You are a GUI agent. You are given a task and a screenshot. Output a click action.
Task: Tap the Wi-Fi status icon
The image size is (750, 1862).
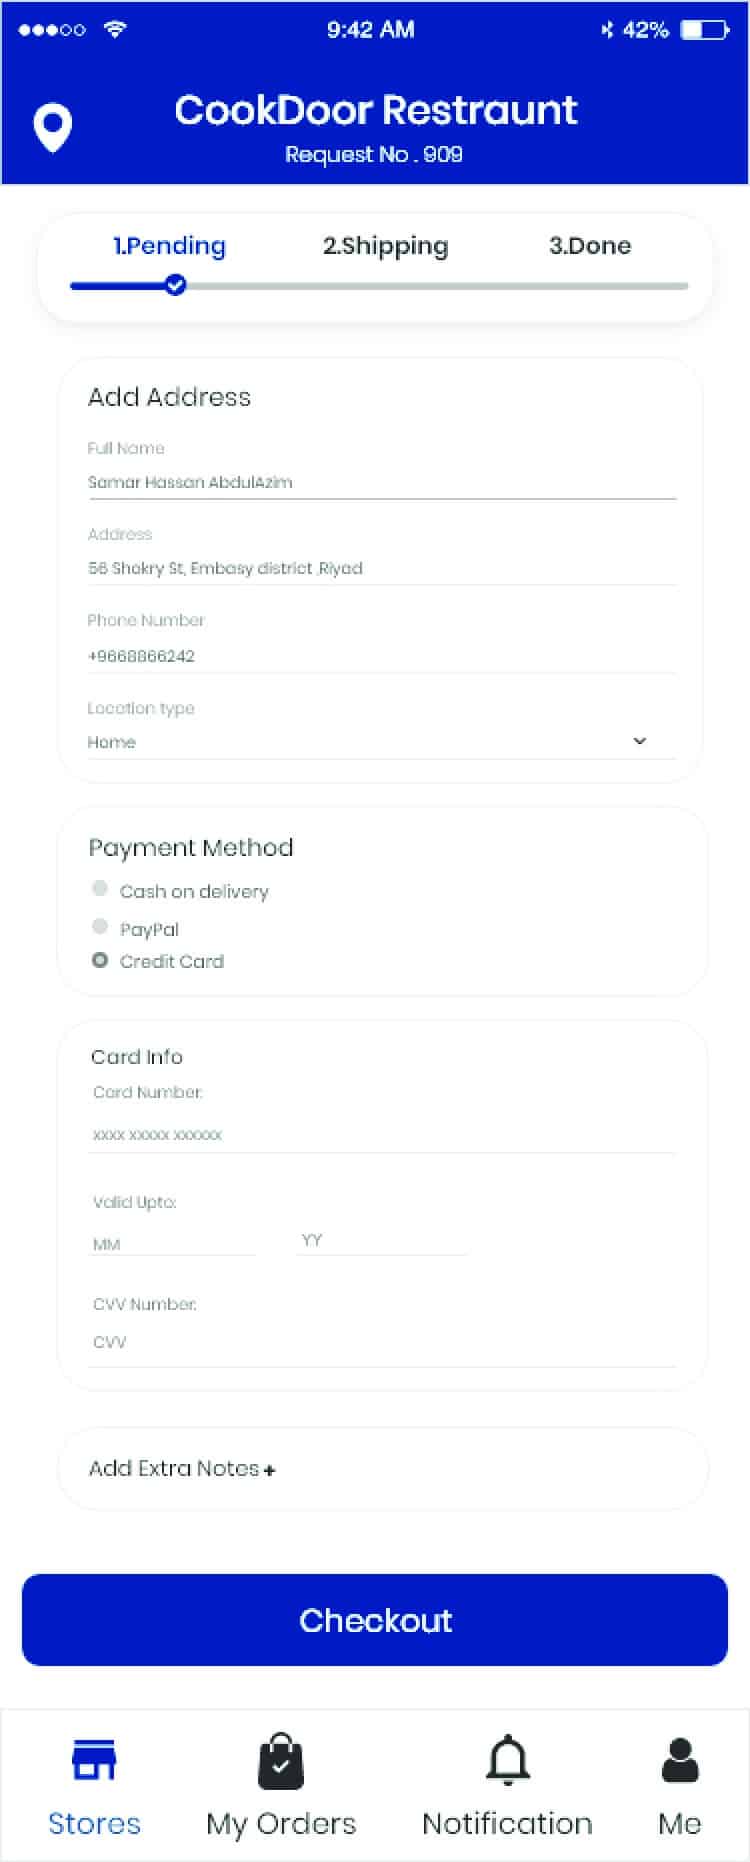115,29
